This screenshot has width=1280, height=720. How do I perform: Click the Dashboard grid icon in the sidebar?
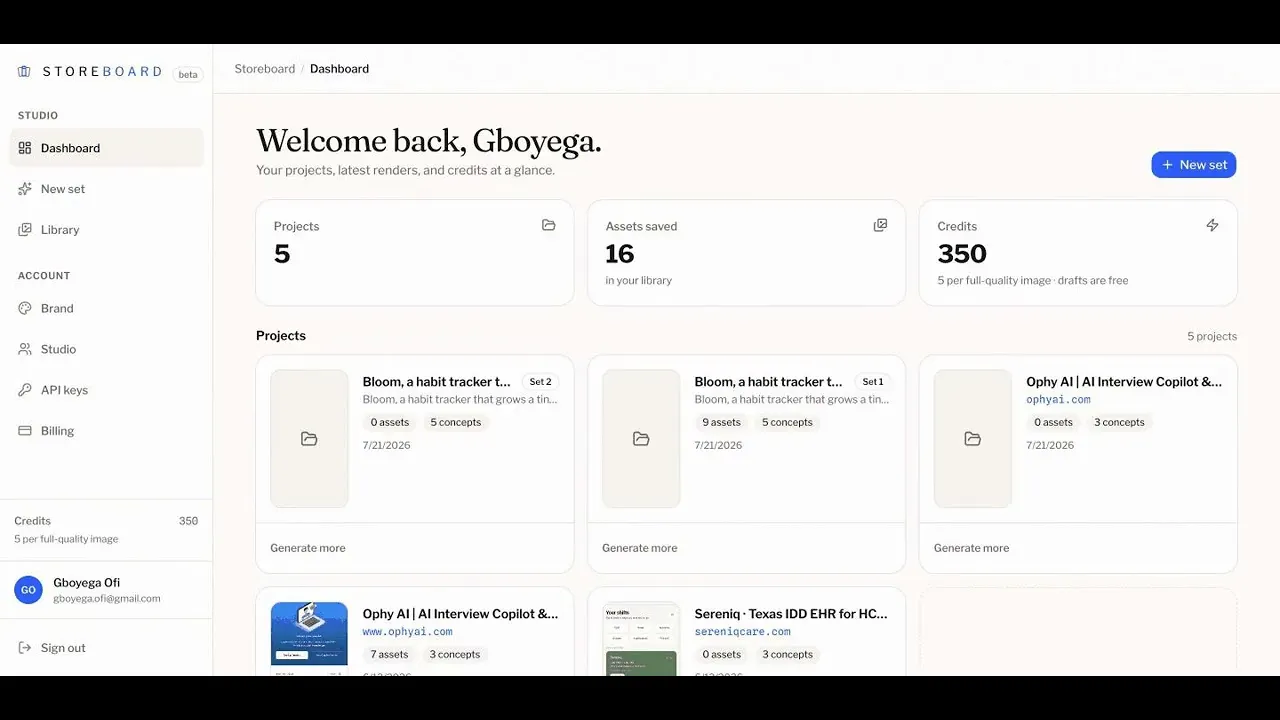[25, 148]
